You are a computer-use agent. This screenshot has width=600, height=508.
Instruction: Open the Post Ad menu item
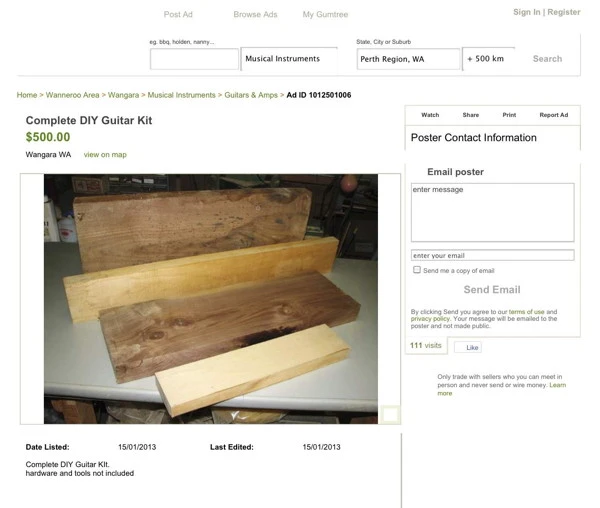coord(178,15)
